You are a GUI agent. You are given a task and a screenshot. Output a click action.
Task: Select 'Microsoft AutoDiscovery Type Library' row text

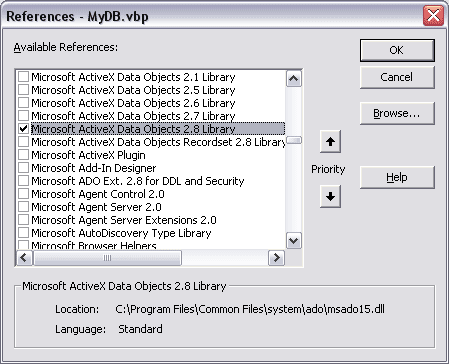click(121, 233)
